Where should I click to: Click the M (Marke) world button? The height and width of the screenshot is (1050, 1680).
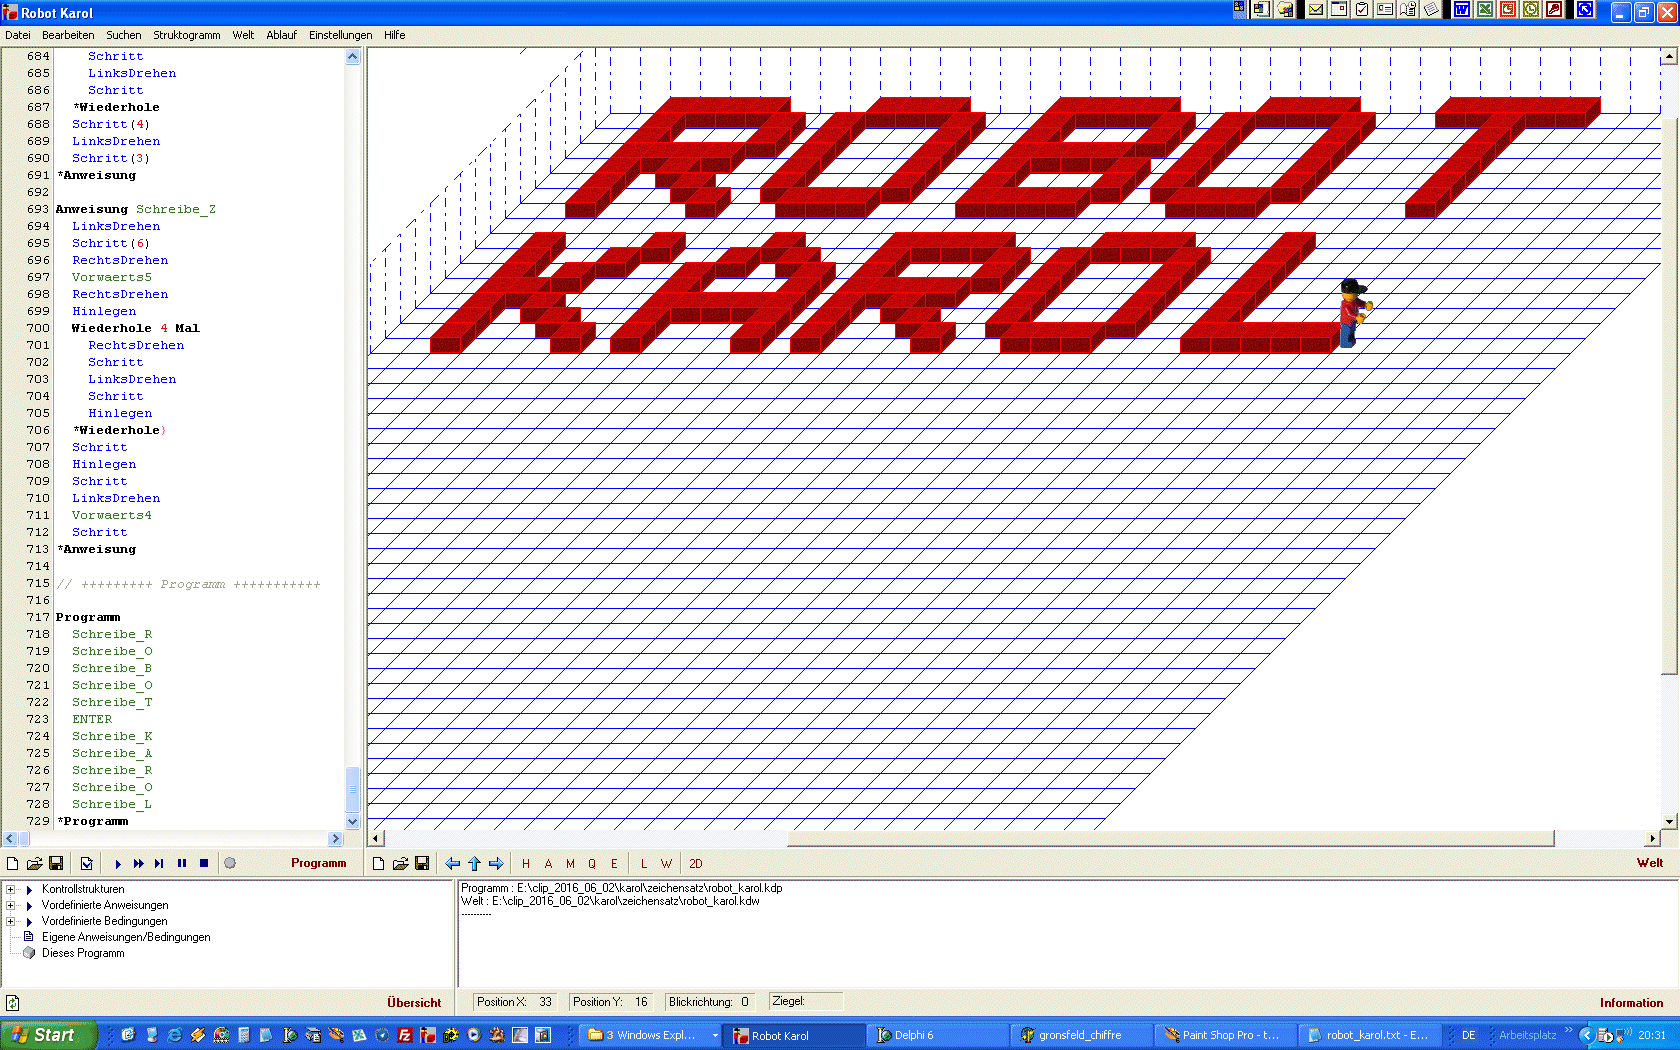[570, 863]
